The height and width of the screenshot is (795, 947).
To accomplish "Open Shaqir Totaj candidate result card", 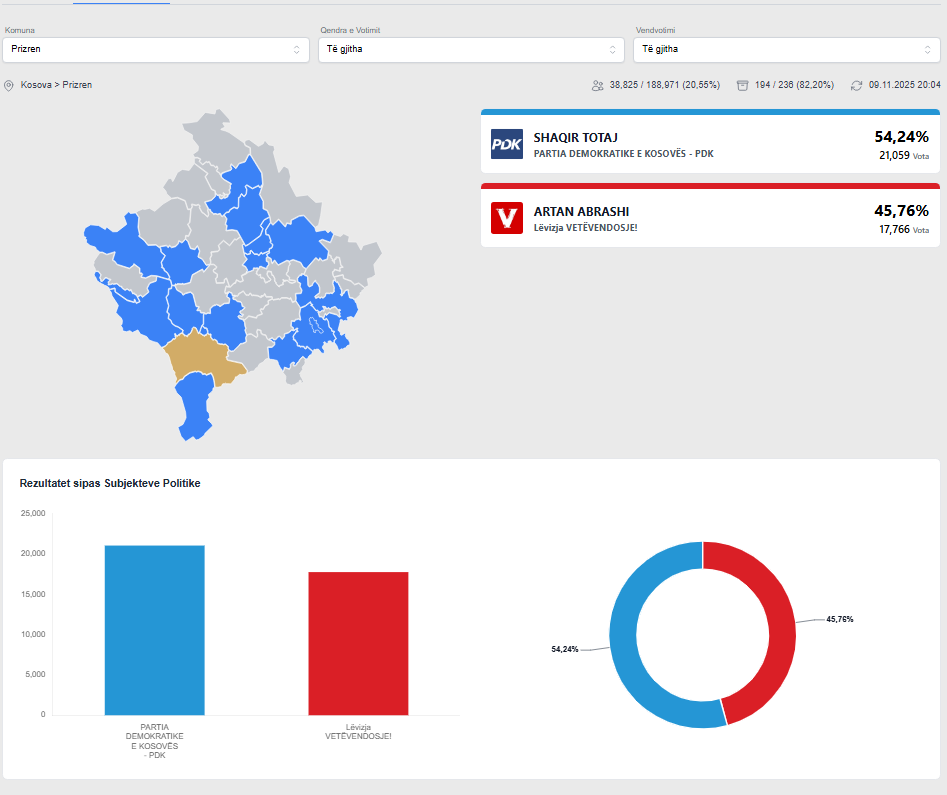I will (710, 144).
